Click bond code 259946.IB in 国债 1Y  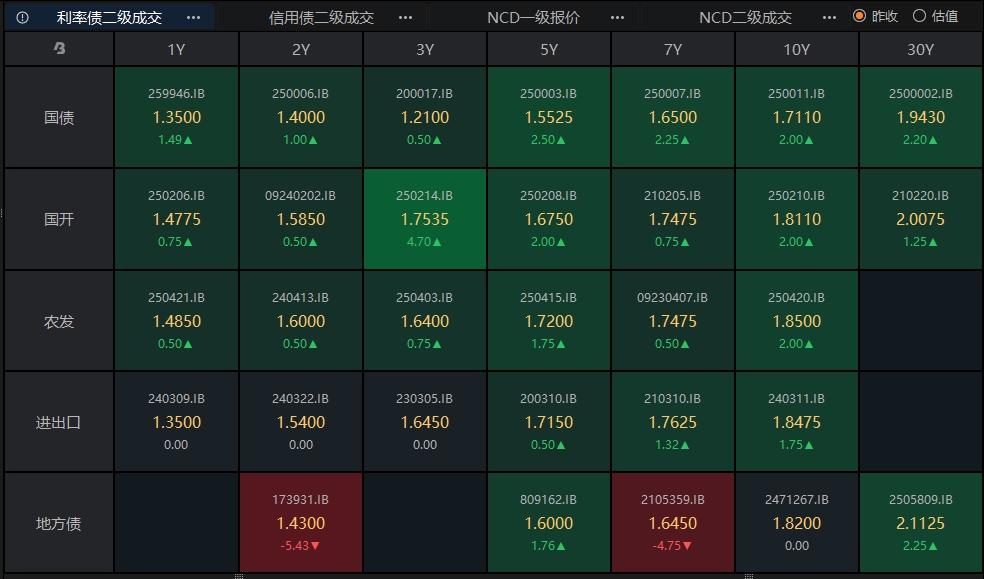[x=176, y=94]
